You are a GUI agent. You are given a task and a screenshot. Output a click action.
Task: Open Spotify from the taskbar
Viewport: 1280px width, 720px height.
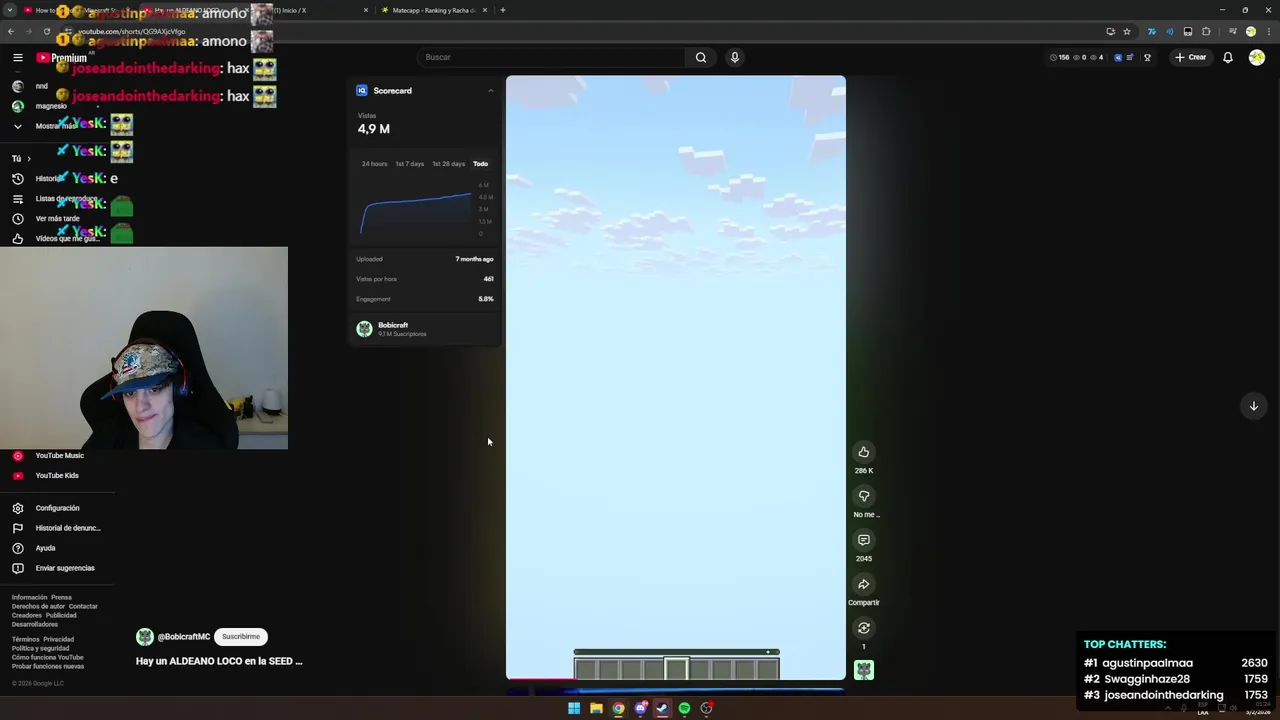684,708
